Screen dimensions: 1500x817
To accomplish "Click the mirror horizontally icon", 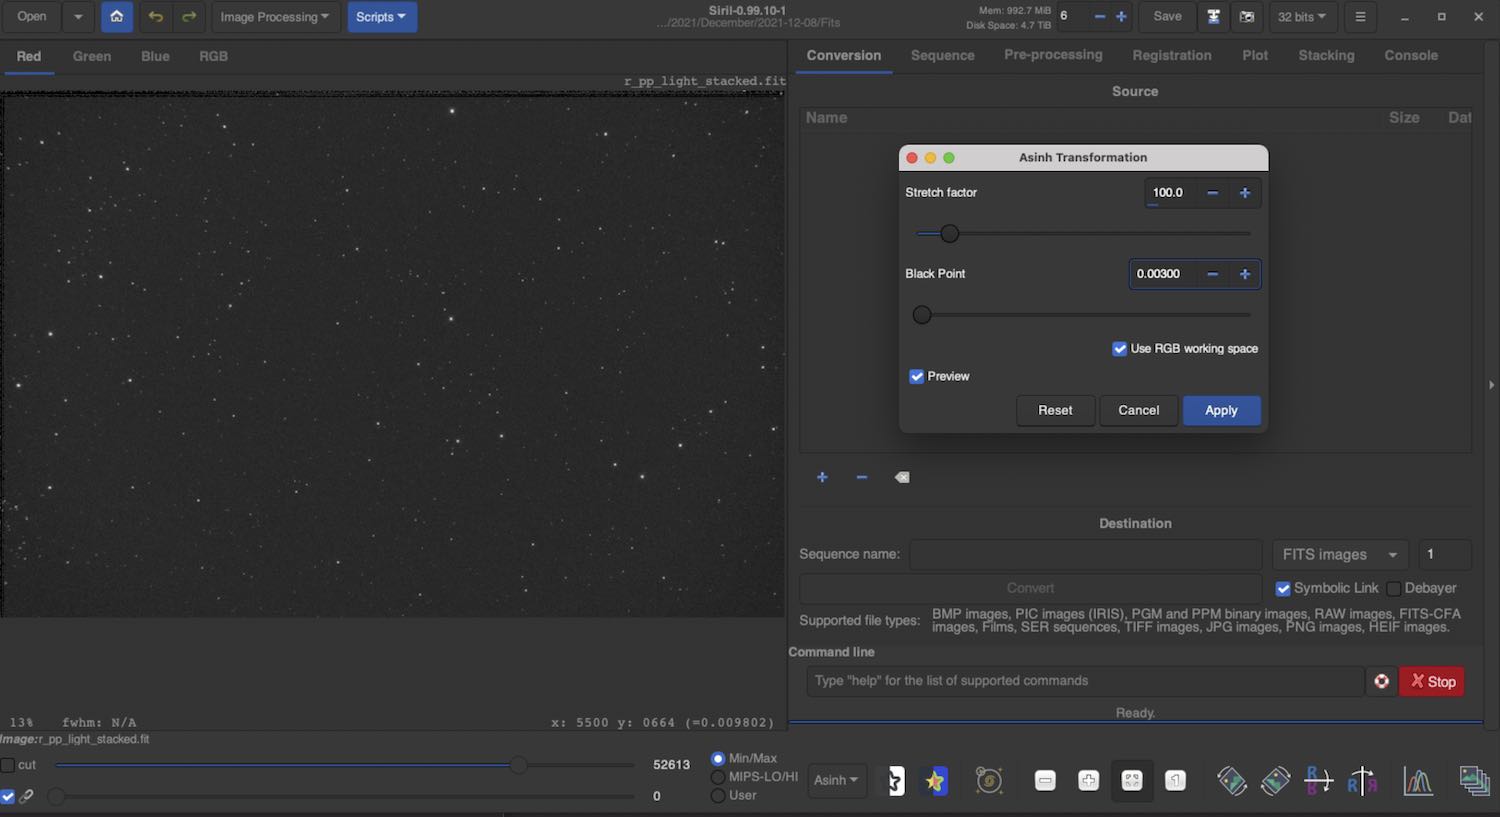I will 1319,781.
